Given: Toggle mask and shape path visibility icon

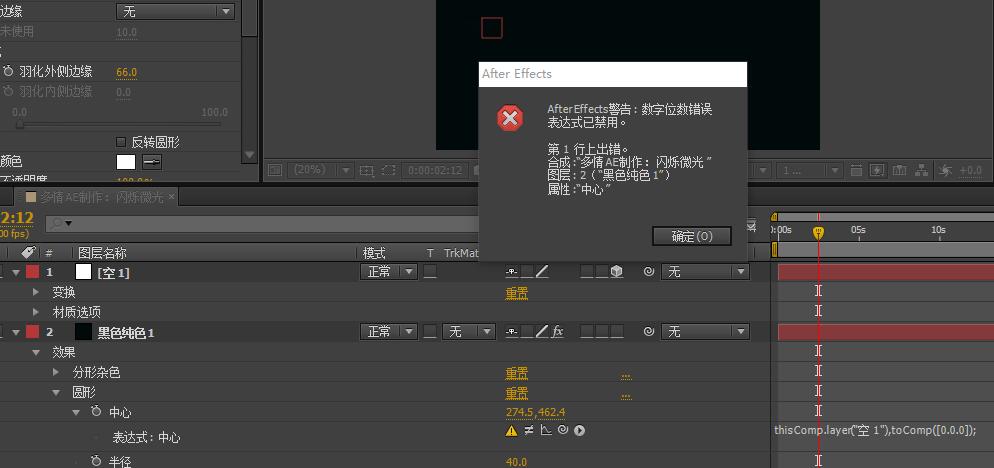Looking at the screenshot, I should coord(389,170).
